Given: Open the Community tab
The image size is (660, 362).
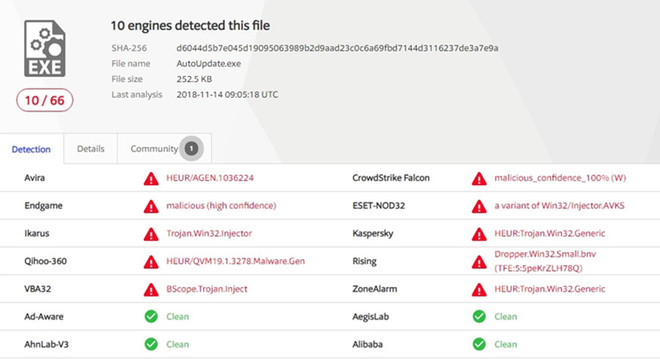Looking at the screenshot, I should tap(165, 149).
